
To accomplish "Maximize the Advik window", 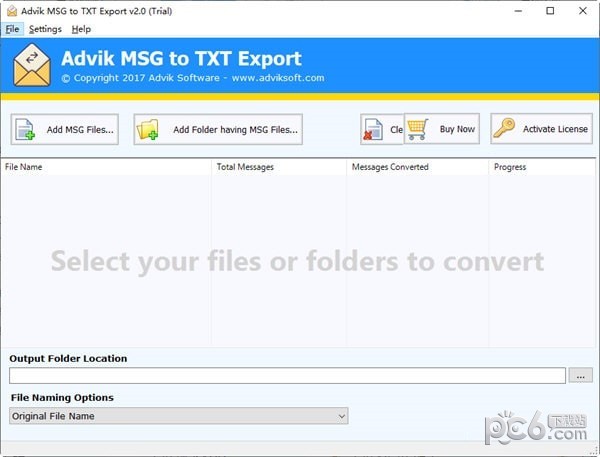I will point(550,11).
